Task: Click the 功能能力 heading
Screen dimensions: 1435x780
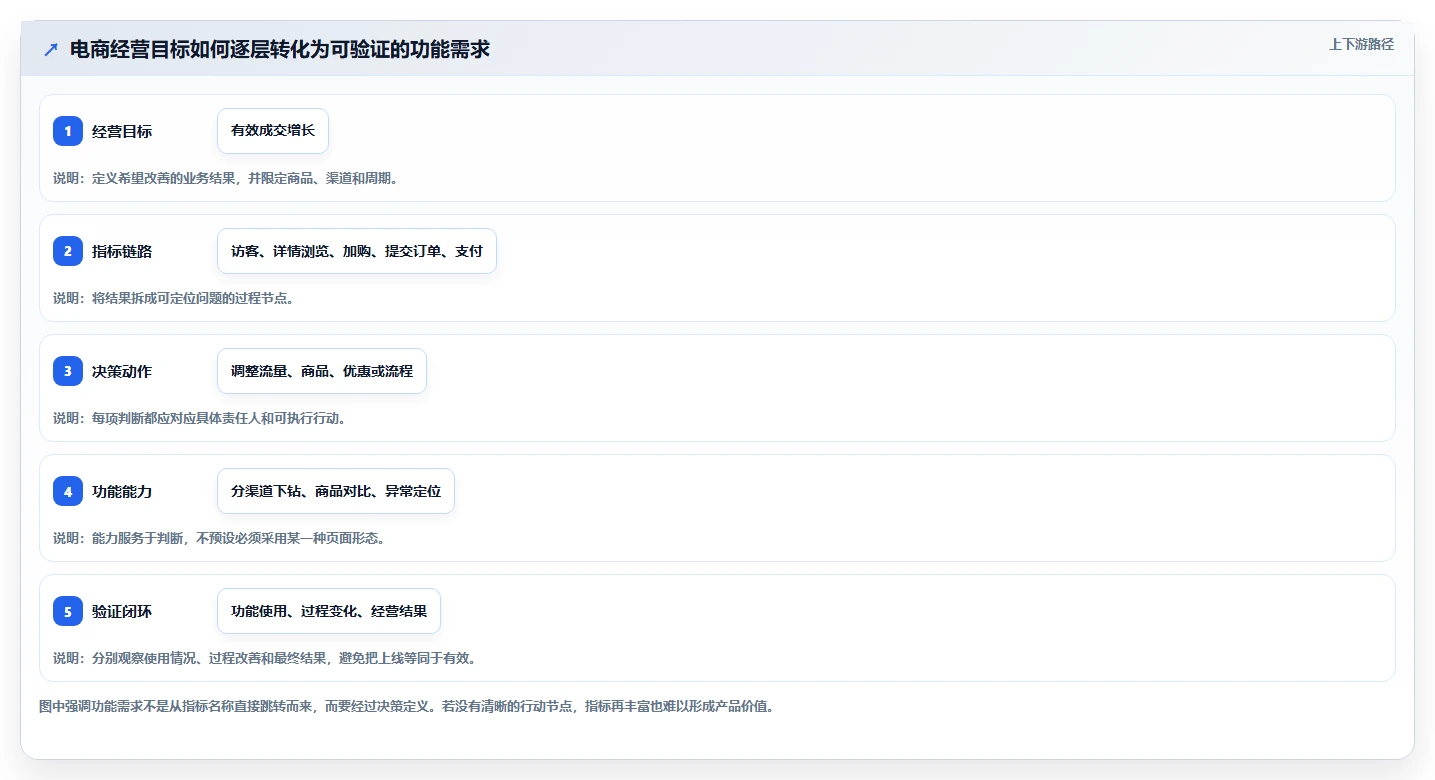Action: pyautogui.click(x=122, y=491)
